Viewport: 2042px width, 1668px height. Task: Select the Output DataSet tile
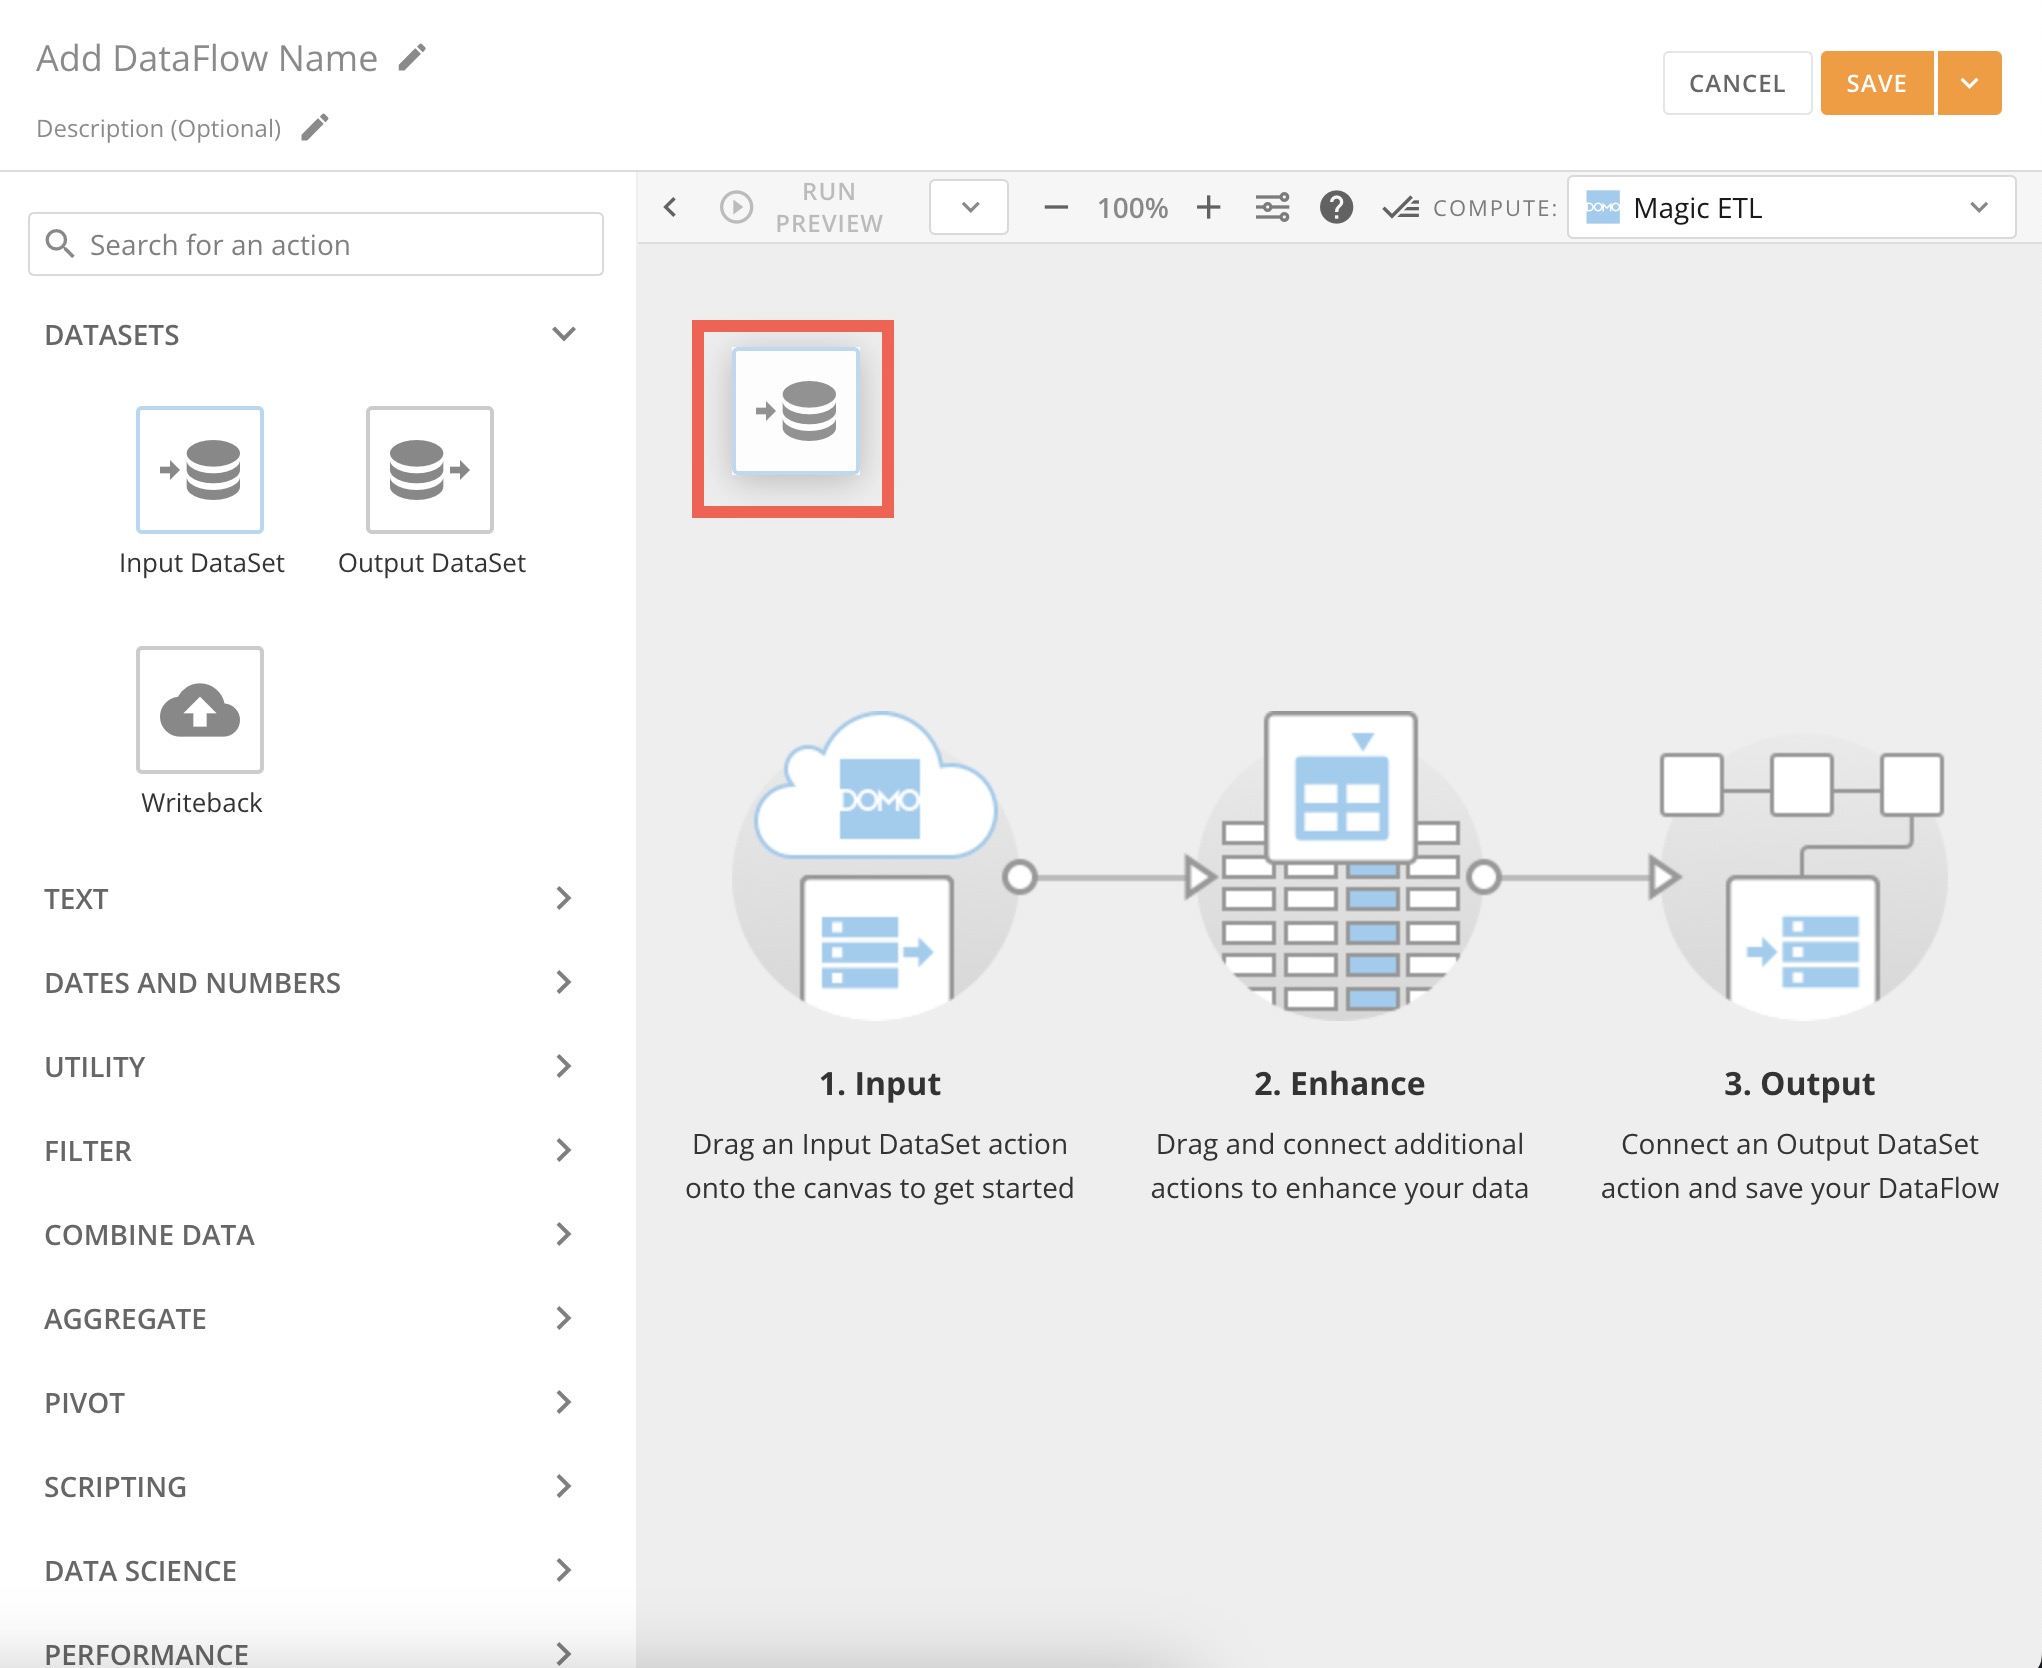428,470
